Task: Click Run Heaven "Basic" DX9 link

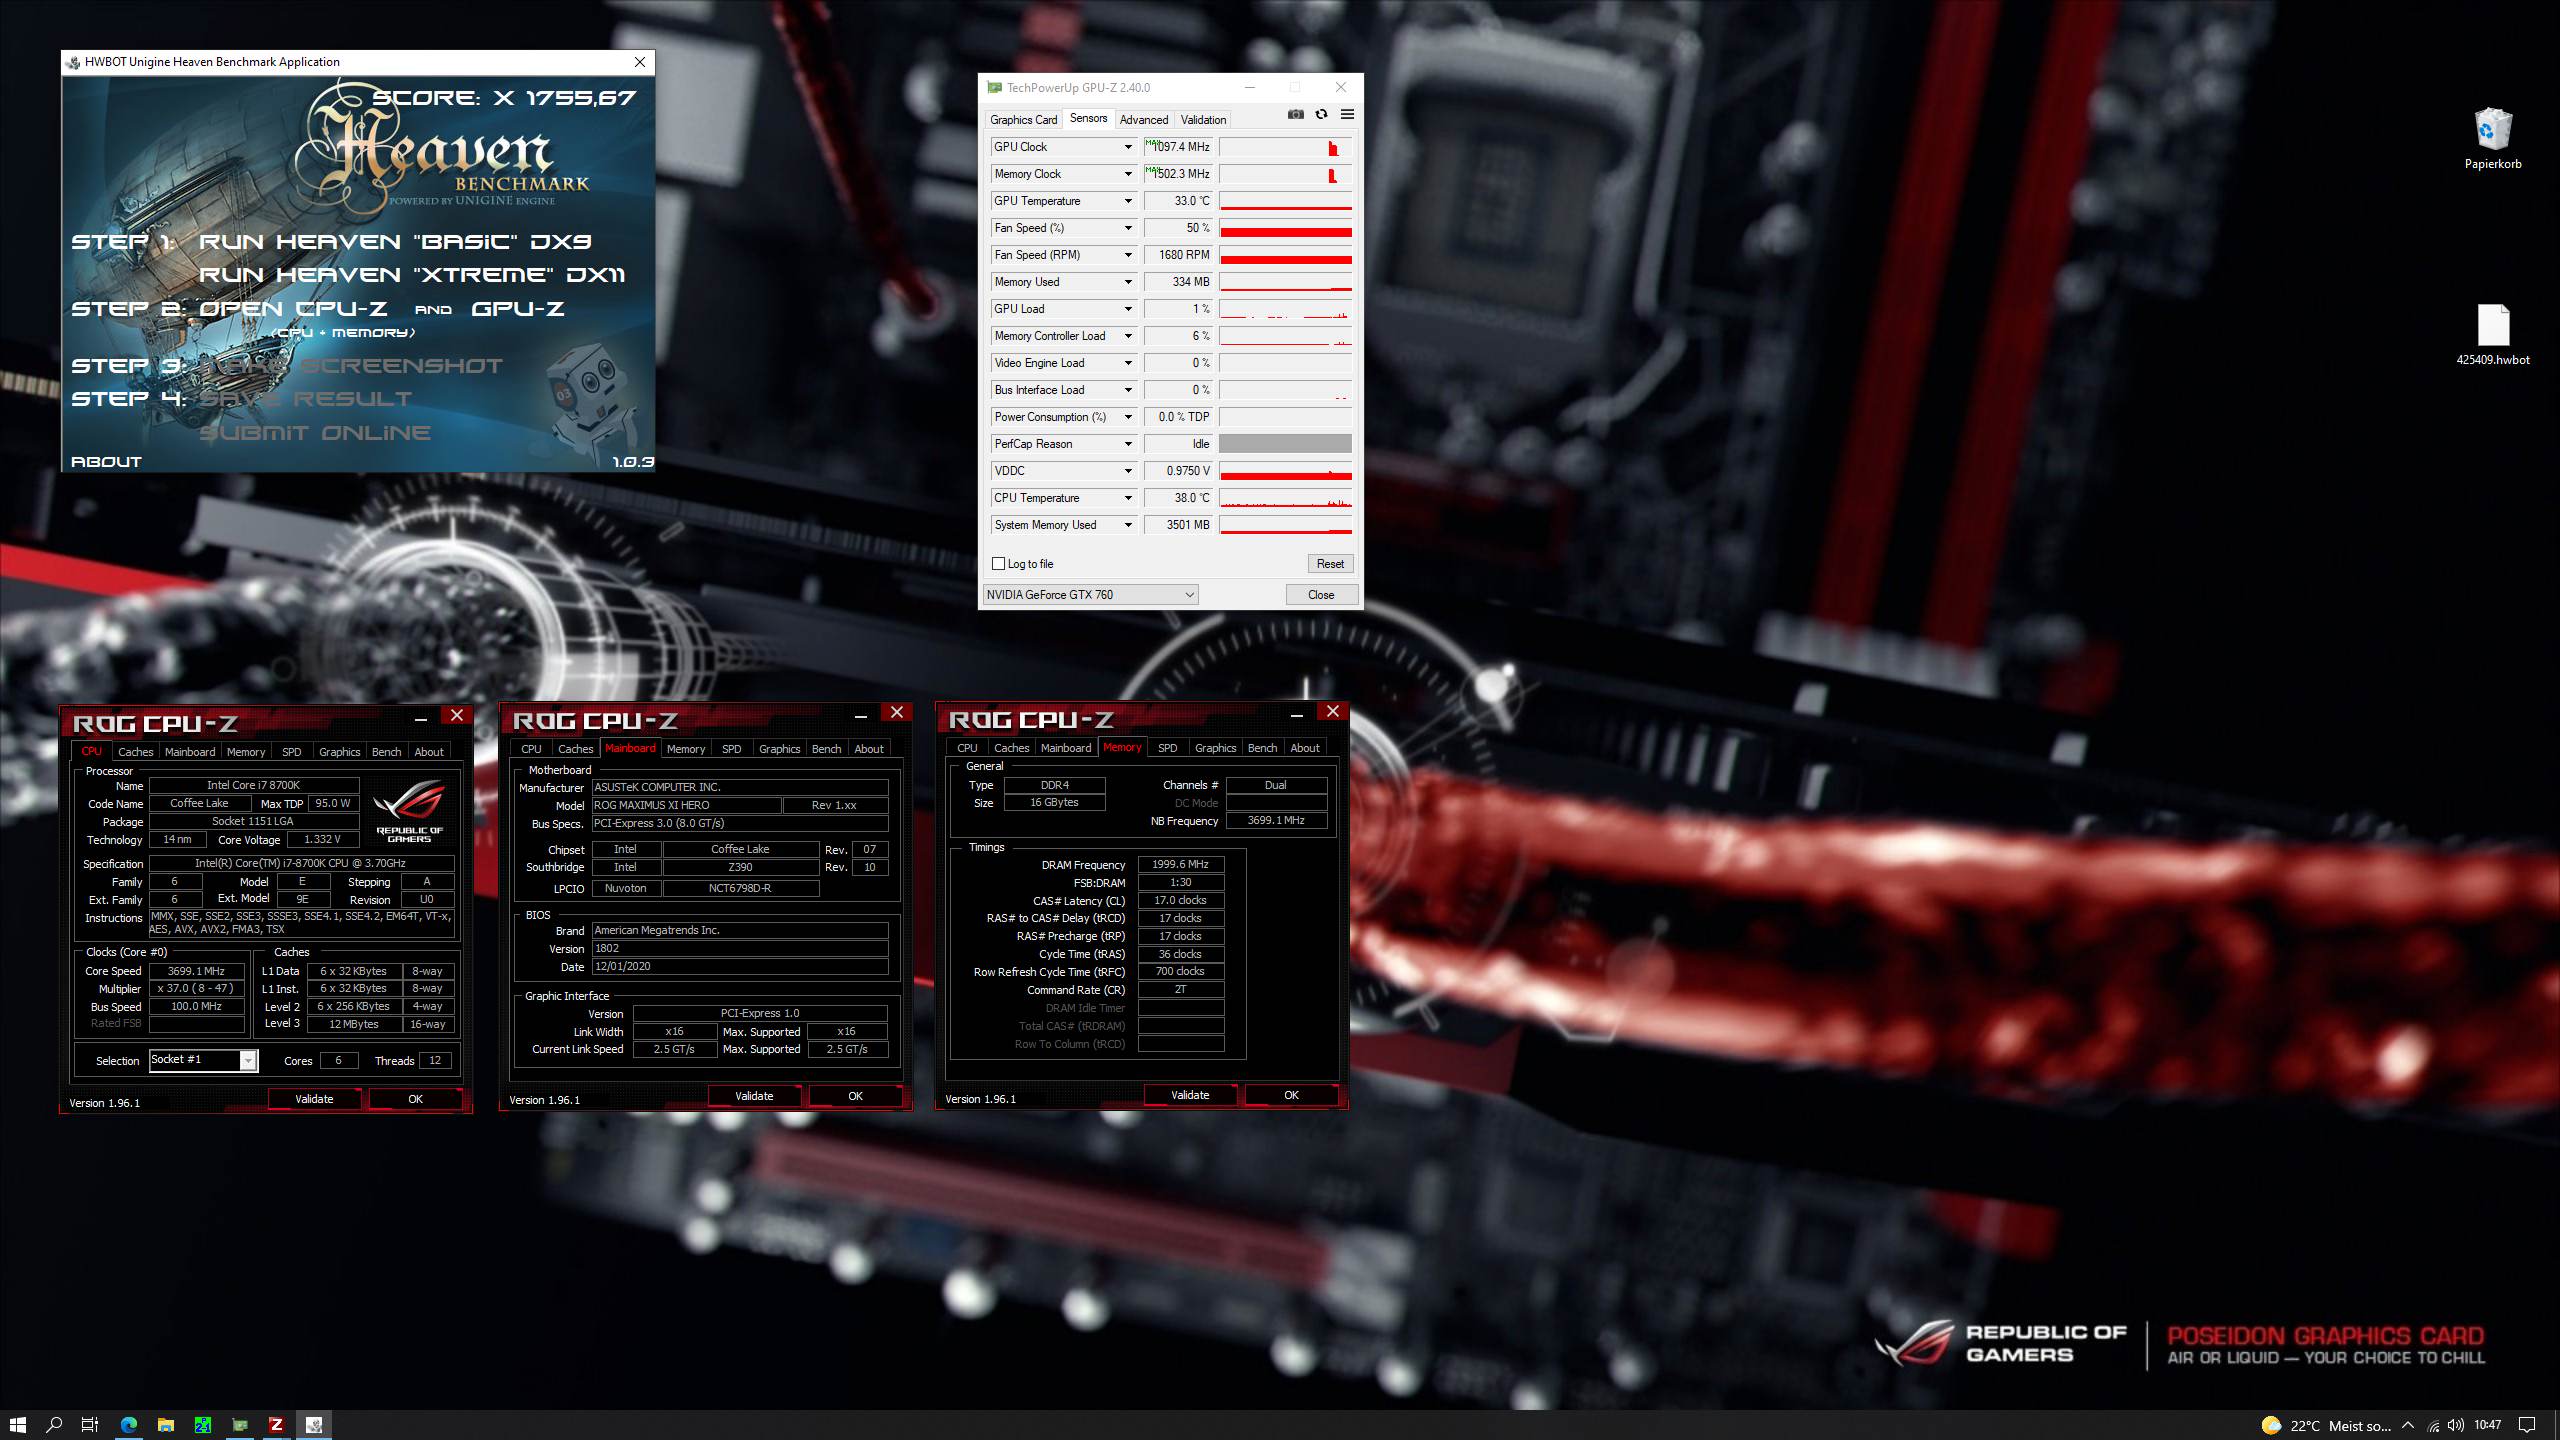Action: (x=395, y=242)
